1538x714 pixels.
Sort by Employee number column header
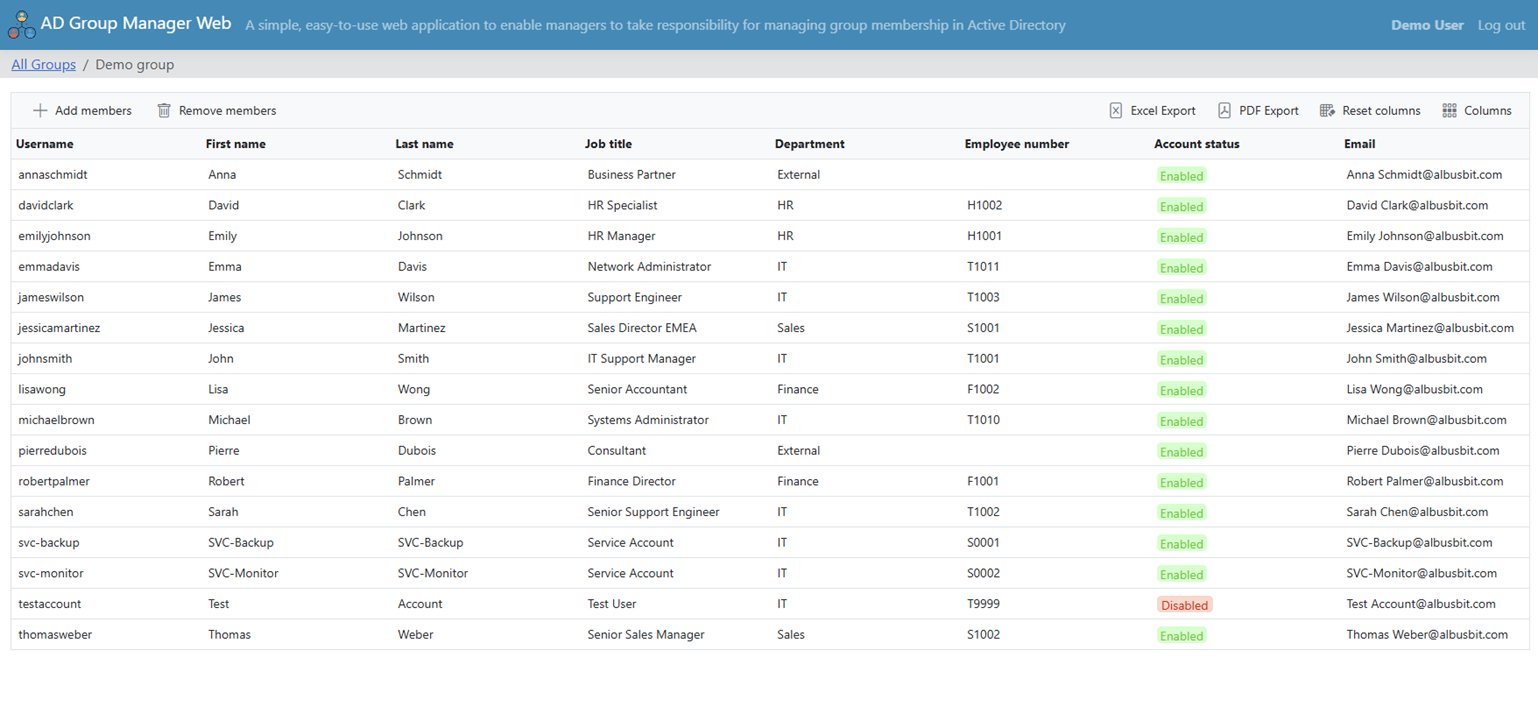click(x=1016, y=144)
